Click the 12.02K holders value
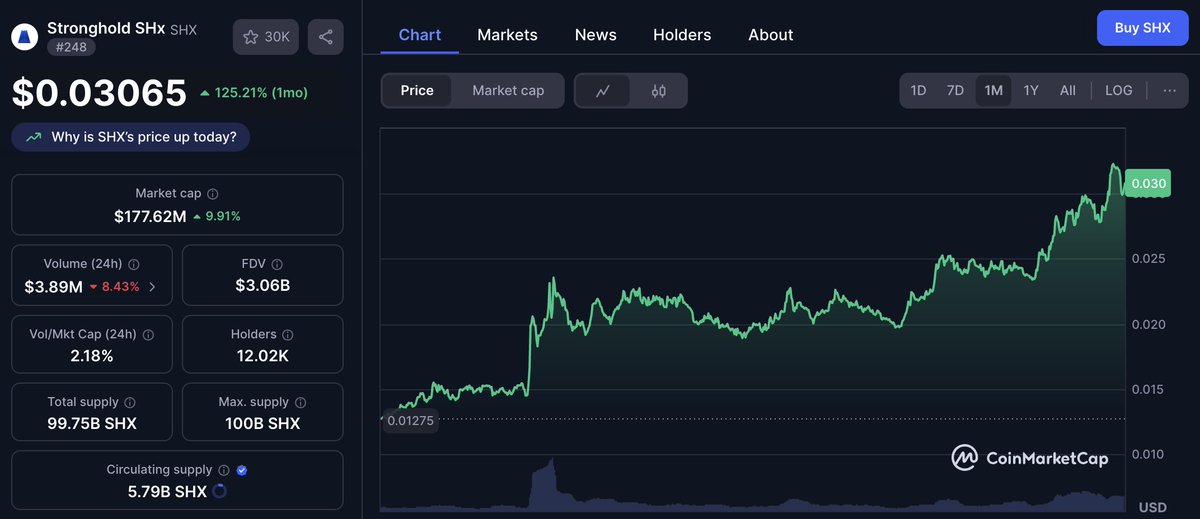 pyautogui.click(x=263, y=356)
